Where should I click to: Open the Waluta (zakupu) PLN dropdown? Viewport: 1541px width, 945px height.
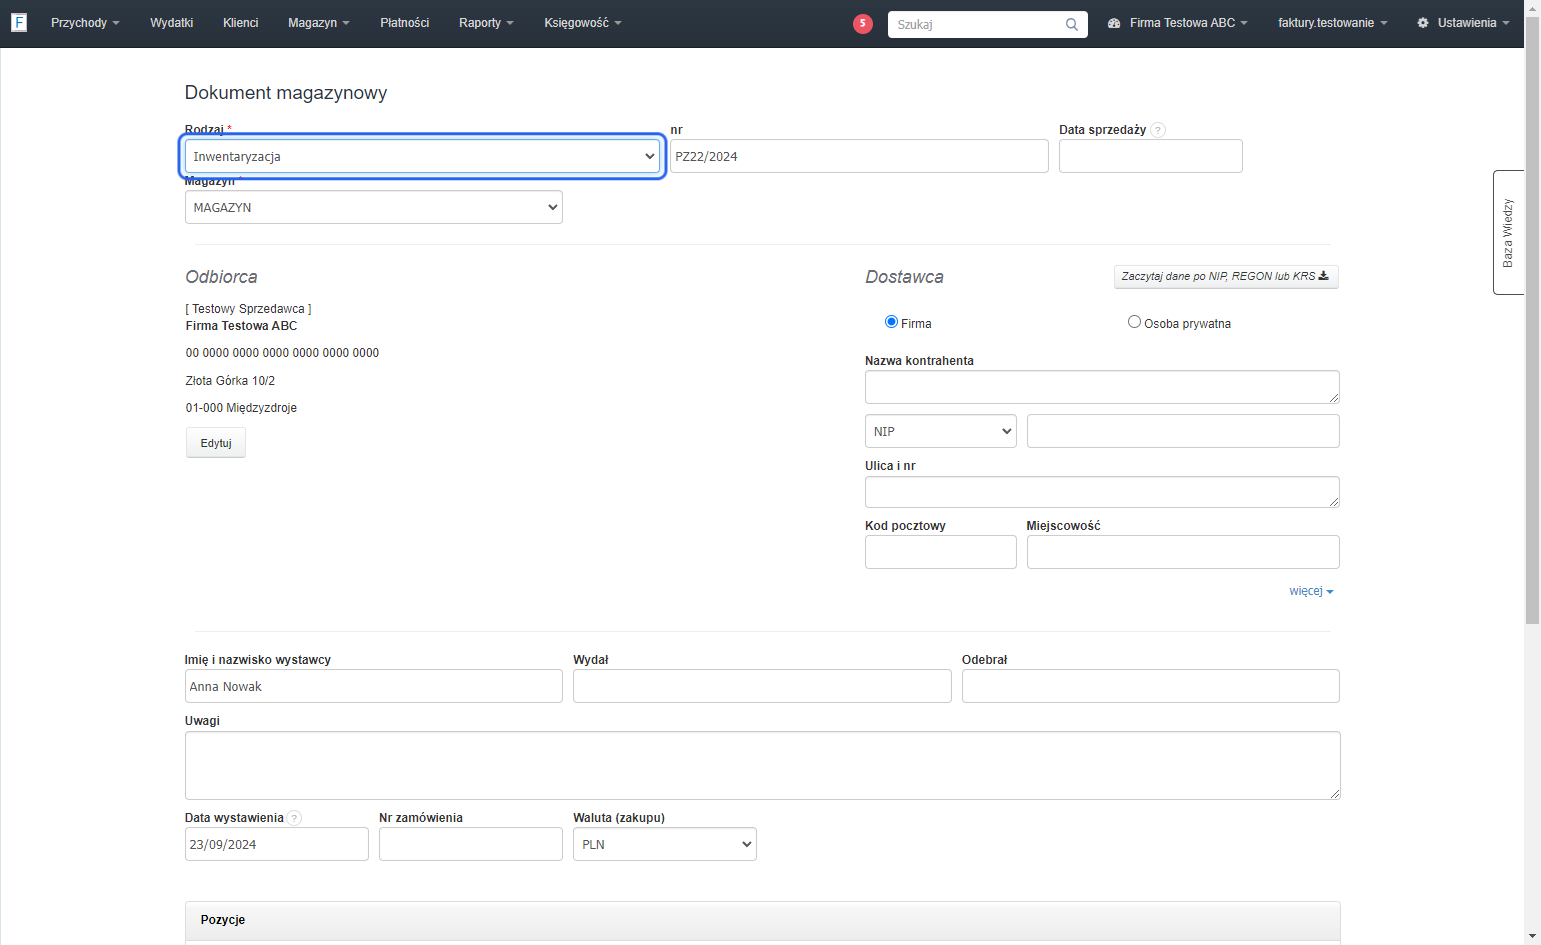click(665, 844)
